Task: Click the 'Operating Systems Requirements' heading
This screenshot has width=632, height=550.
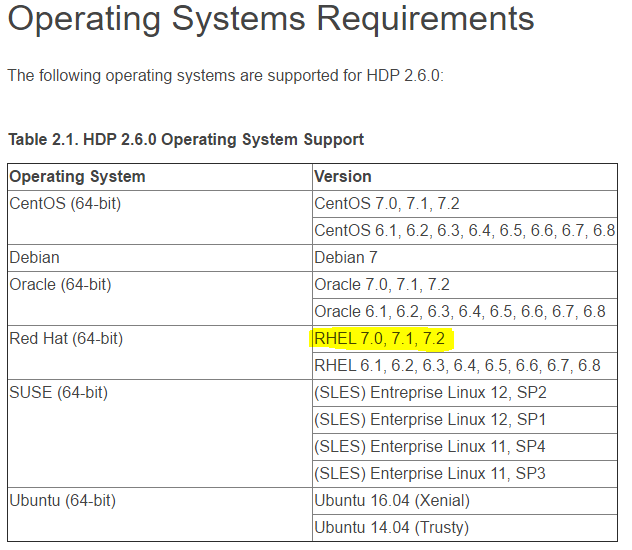Action: click(271, 19)
